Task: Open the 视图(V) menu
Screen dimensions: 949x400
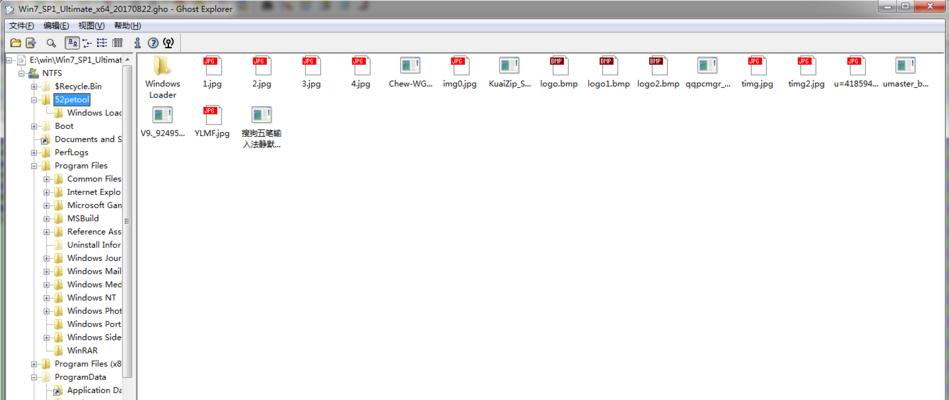Action: point(91,26)
